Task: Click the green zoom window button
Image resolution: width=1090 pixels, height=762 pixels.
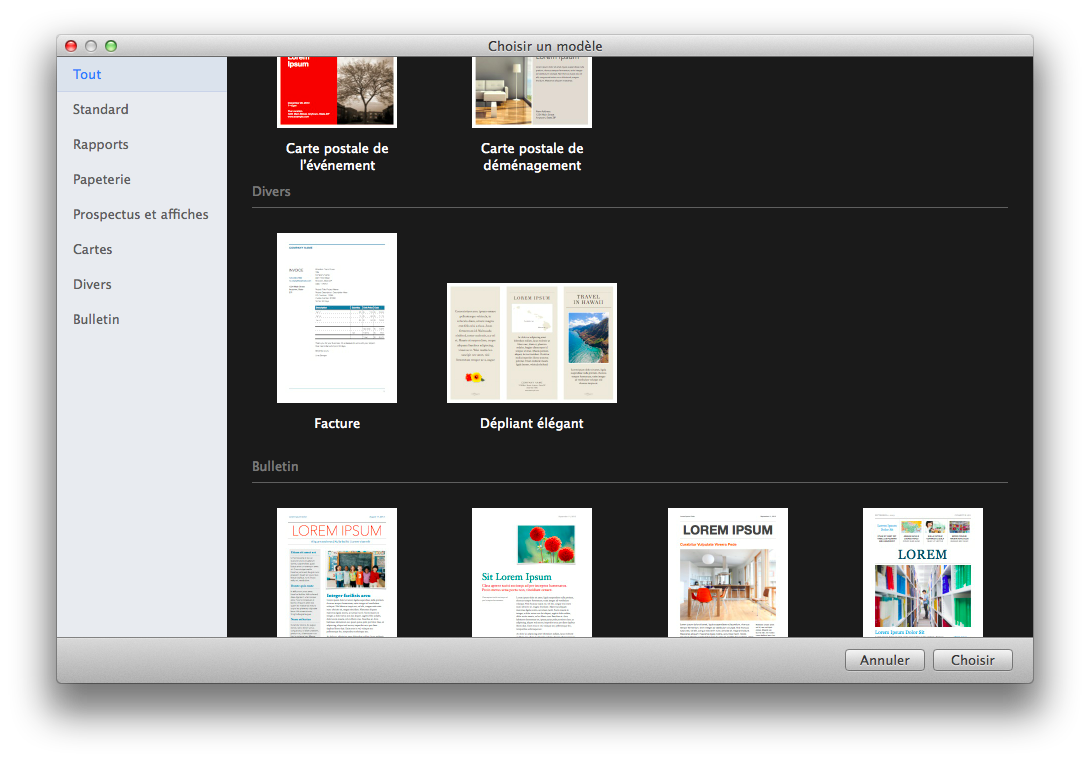Action: pos(111,46)
